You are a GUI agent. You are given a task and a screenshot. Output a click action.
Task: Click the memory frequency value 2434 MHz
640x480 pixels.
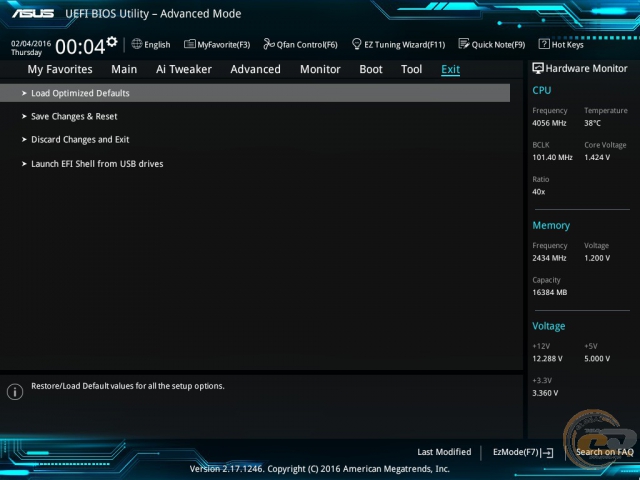[549, 258]
